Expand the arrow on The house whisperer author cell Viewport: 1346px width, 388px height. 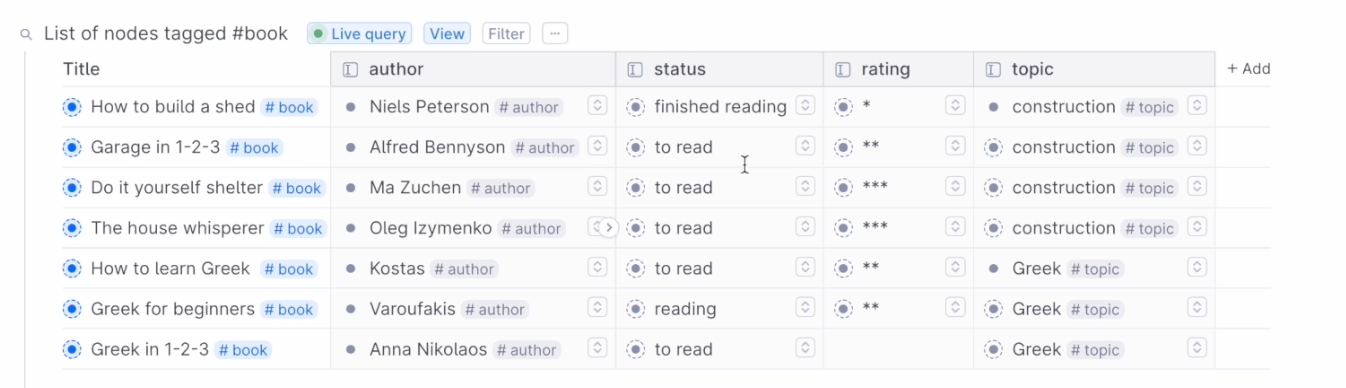click(x=609, y=228)
